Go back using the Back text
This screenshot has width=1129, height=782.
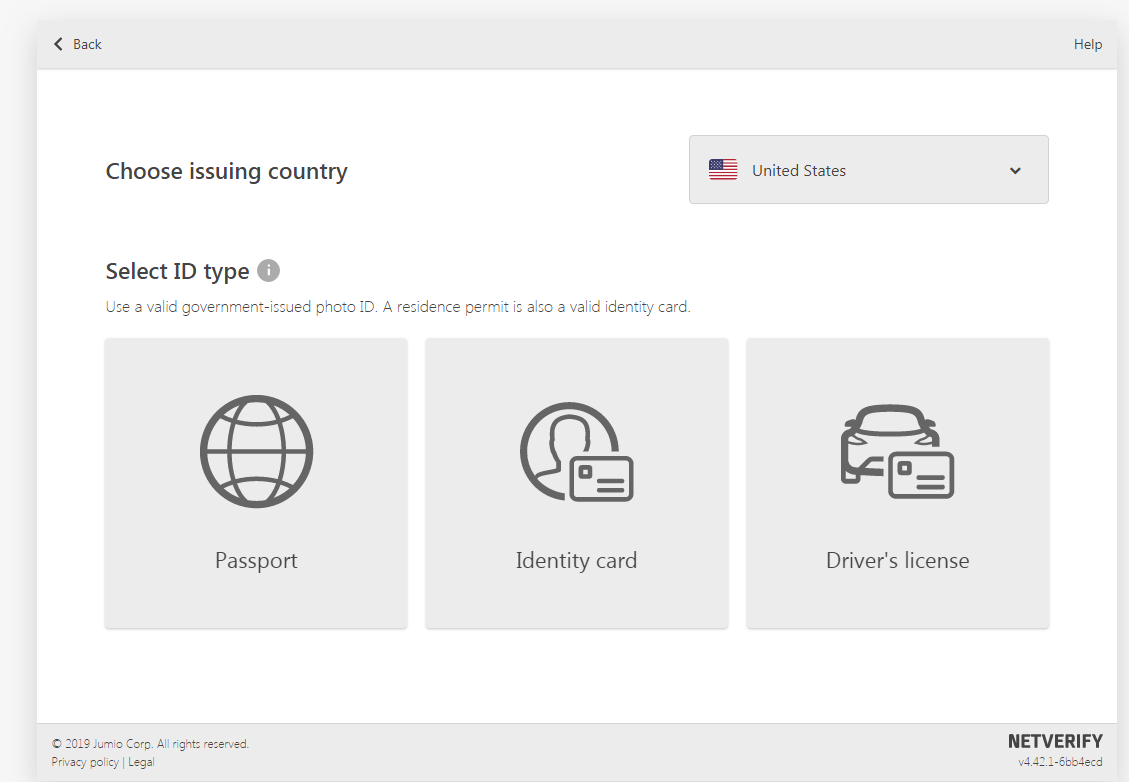click(x=87, y=44)
